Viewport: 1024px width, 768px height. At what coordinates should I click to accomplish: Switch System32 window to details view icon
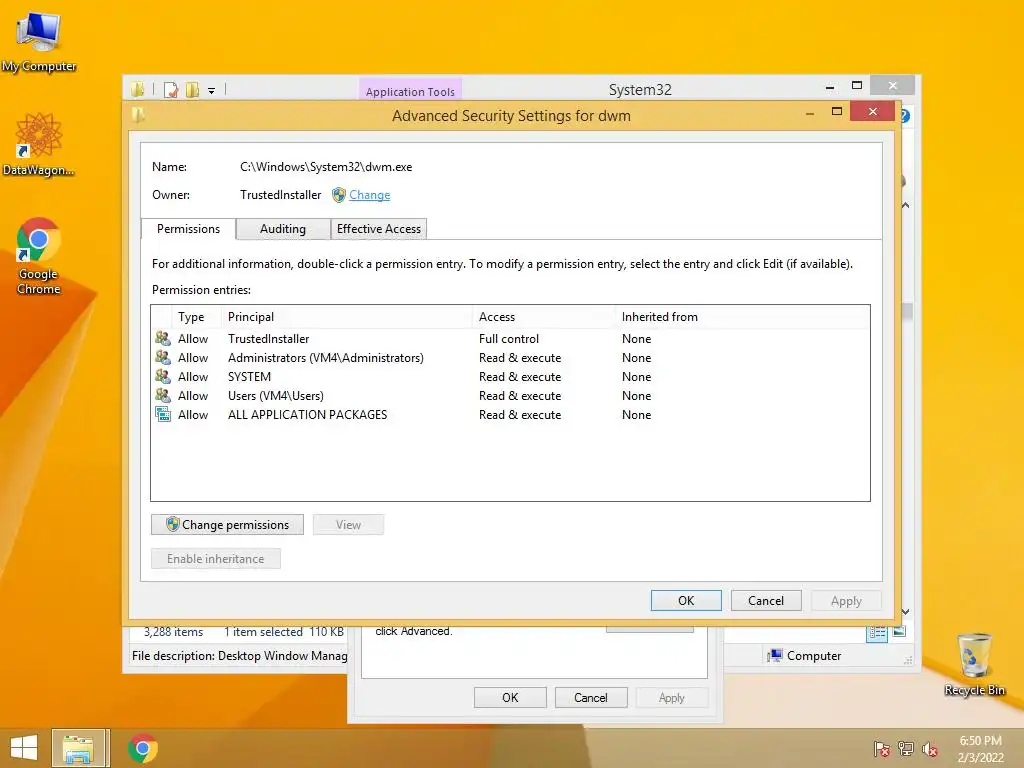[x=877, y=632]
